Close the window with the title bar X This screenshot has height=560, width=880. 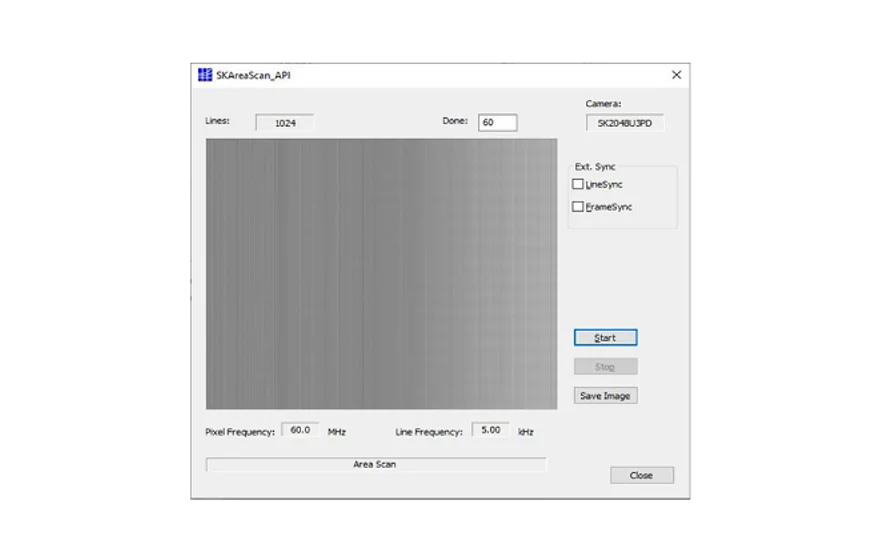(676, 75)
